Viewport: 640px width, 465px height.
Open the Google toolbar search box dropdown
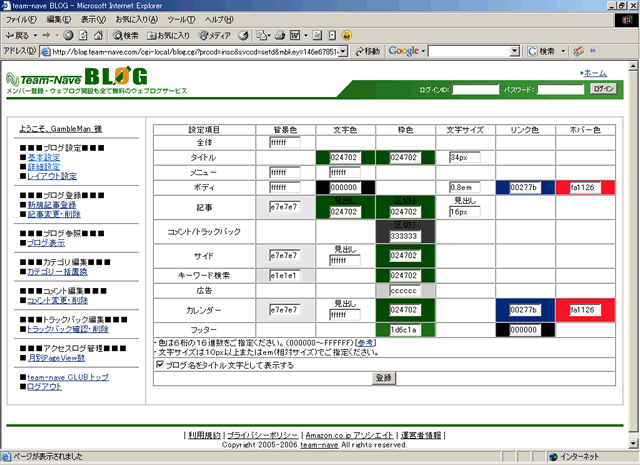(516, 51)
